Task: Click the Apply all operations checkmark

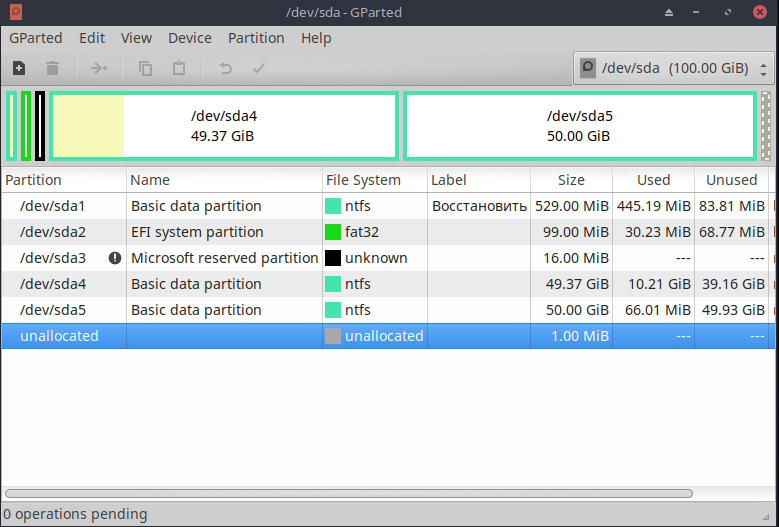Action: pyautogui.click(x=259, y=68)
